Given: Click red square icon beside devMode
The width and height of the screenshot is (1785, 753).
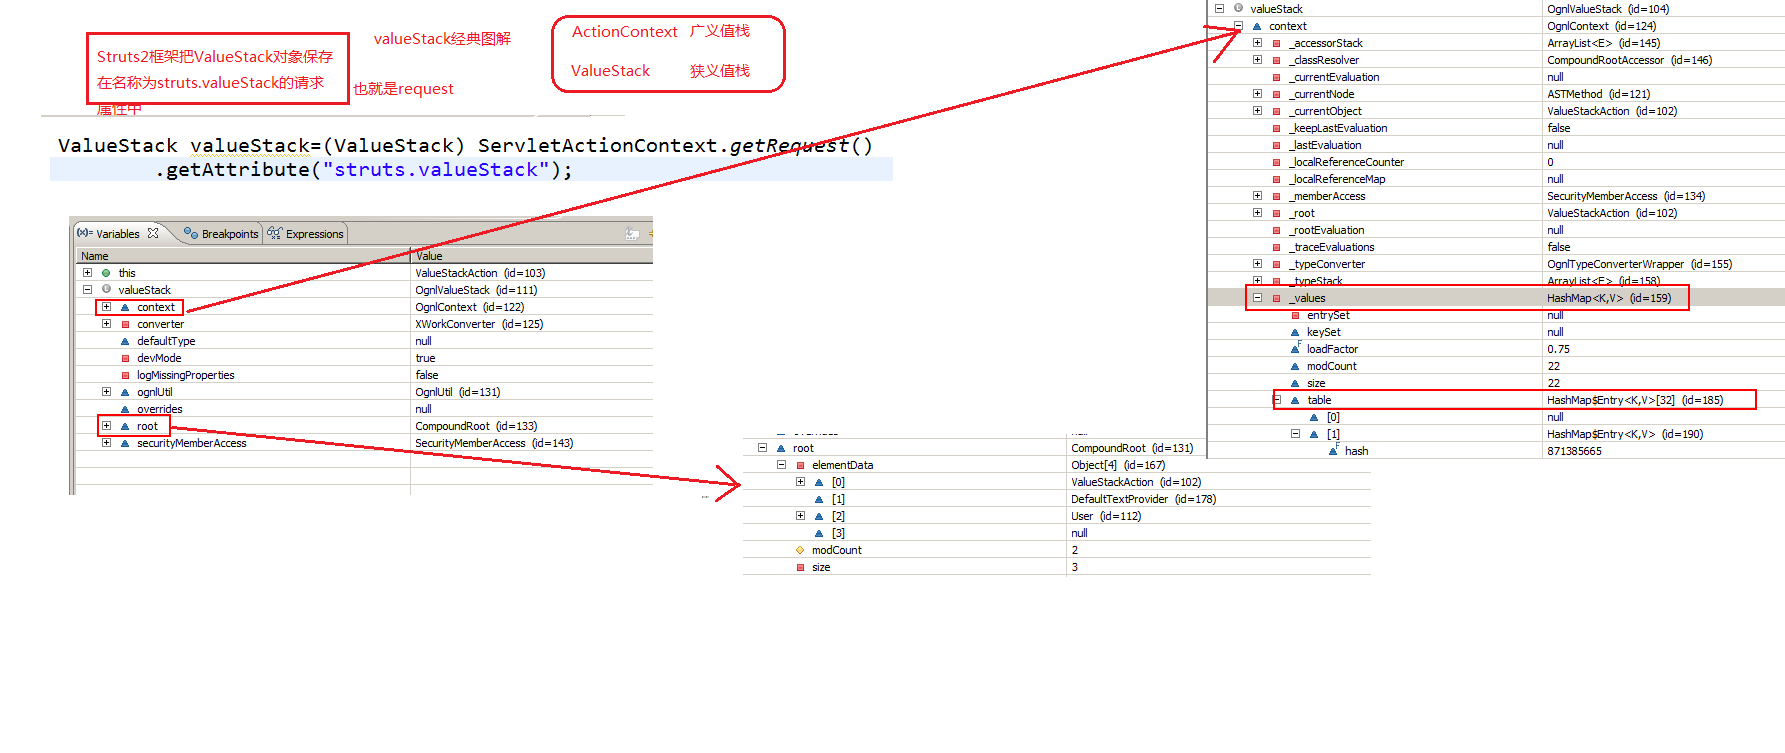Looking at the screenshot, I should pyautogui.click(x=125, y=358).
